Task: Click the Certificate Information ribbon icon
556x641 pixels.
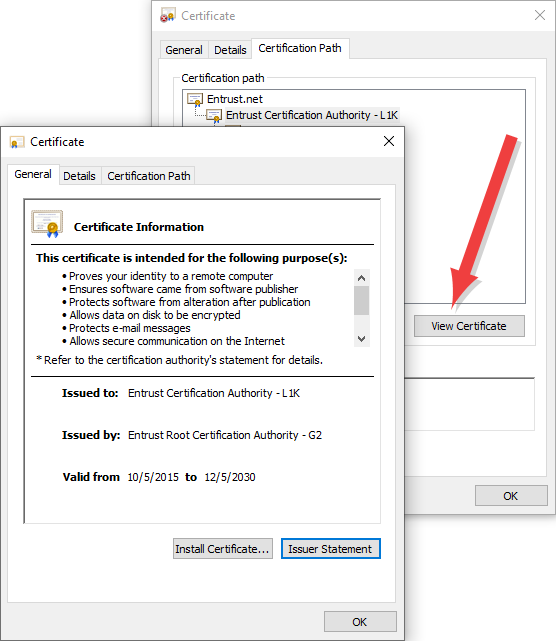Action: click(x=47, y=223)
